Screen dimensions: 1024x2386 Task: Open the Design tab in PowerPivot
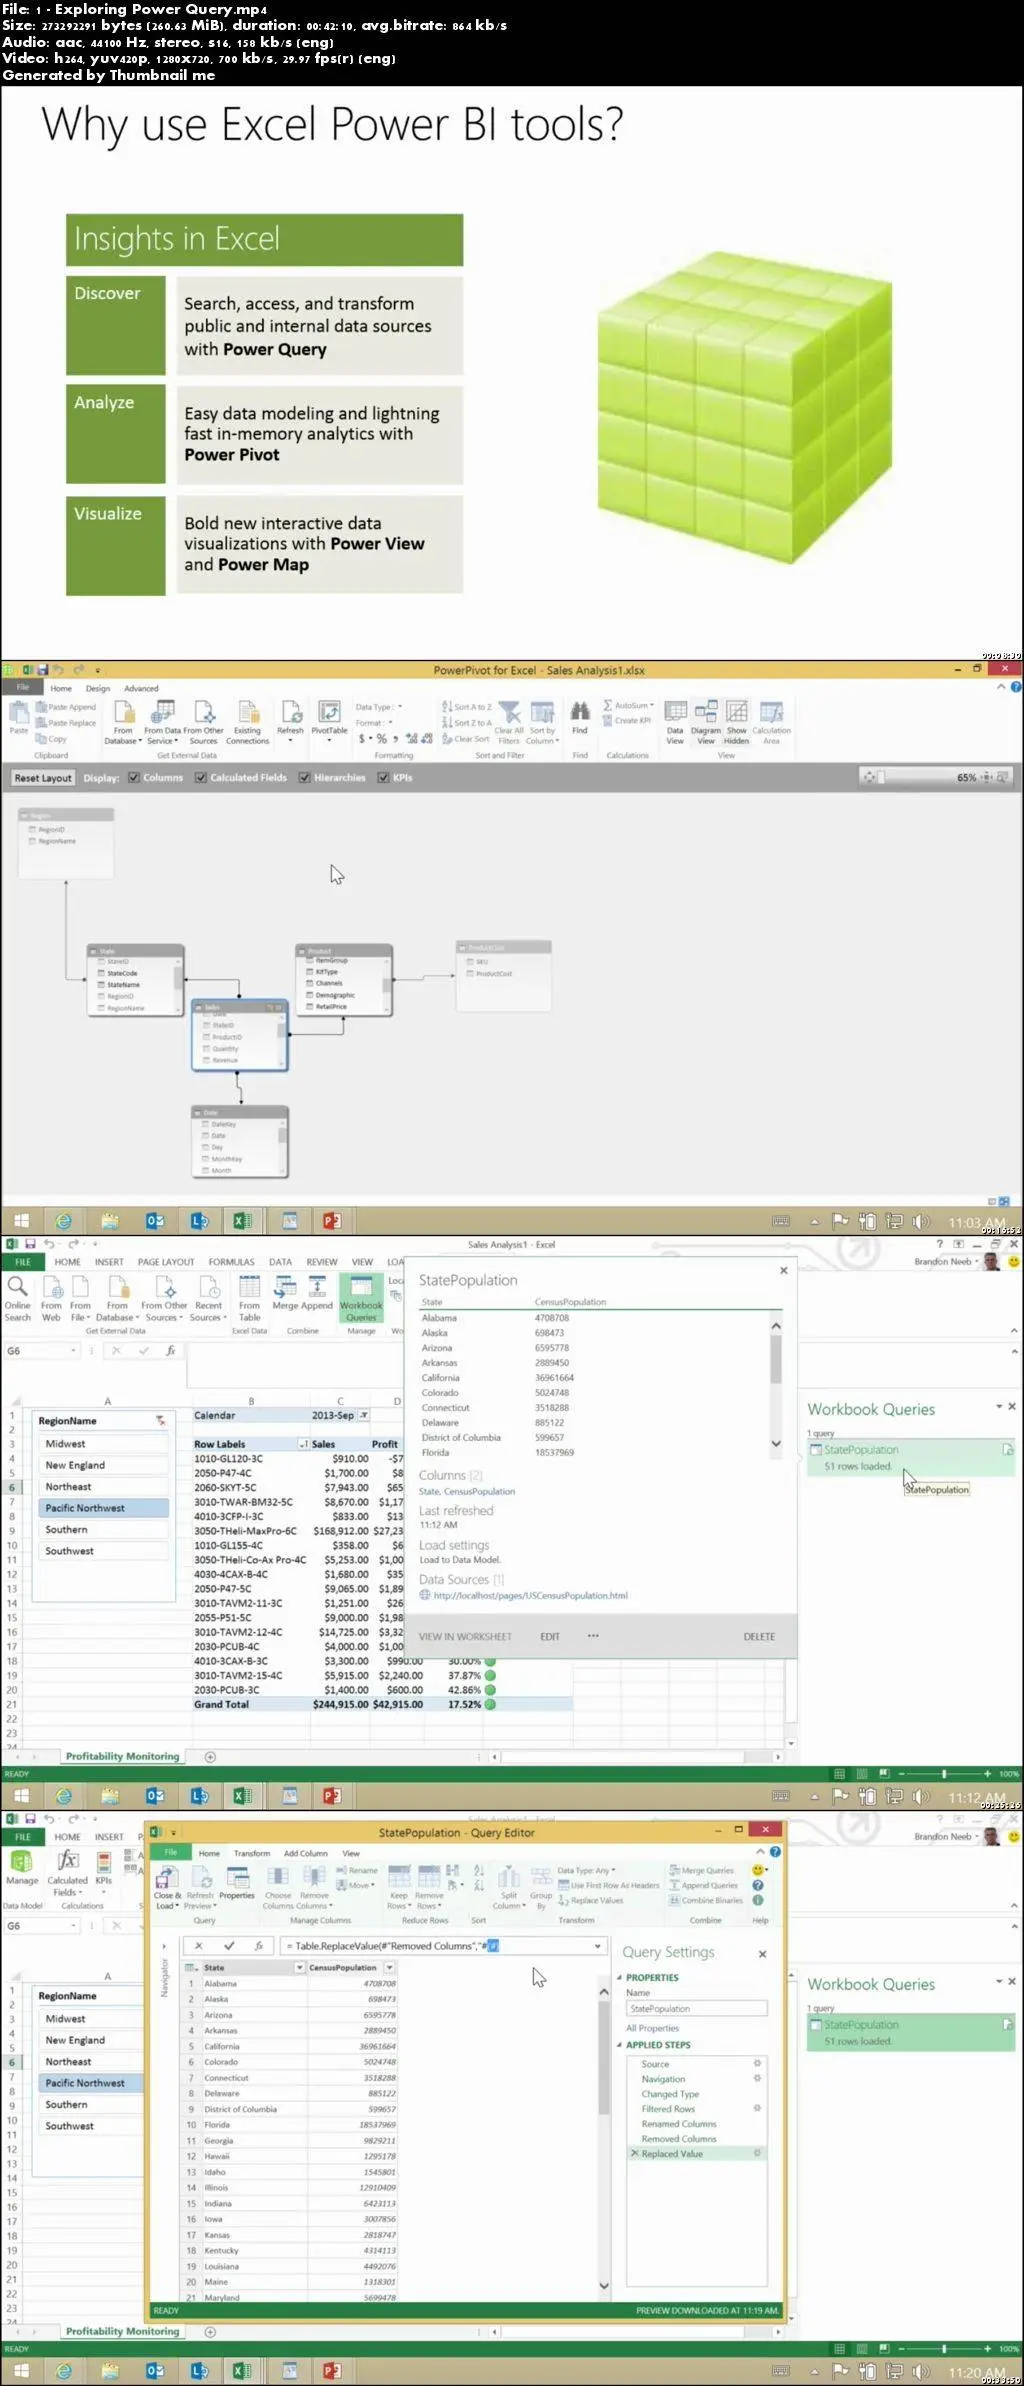(98, 688)
